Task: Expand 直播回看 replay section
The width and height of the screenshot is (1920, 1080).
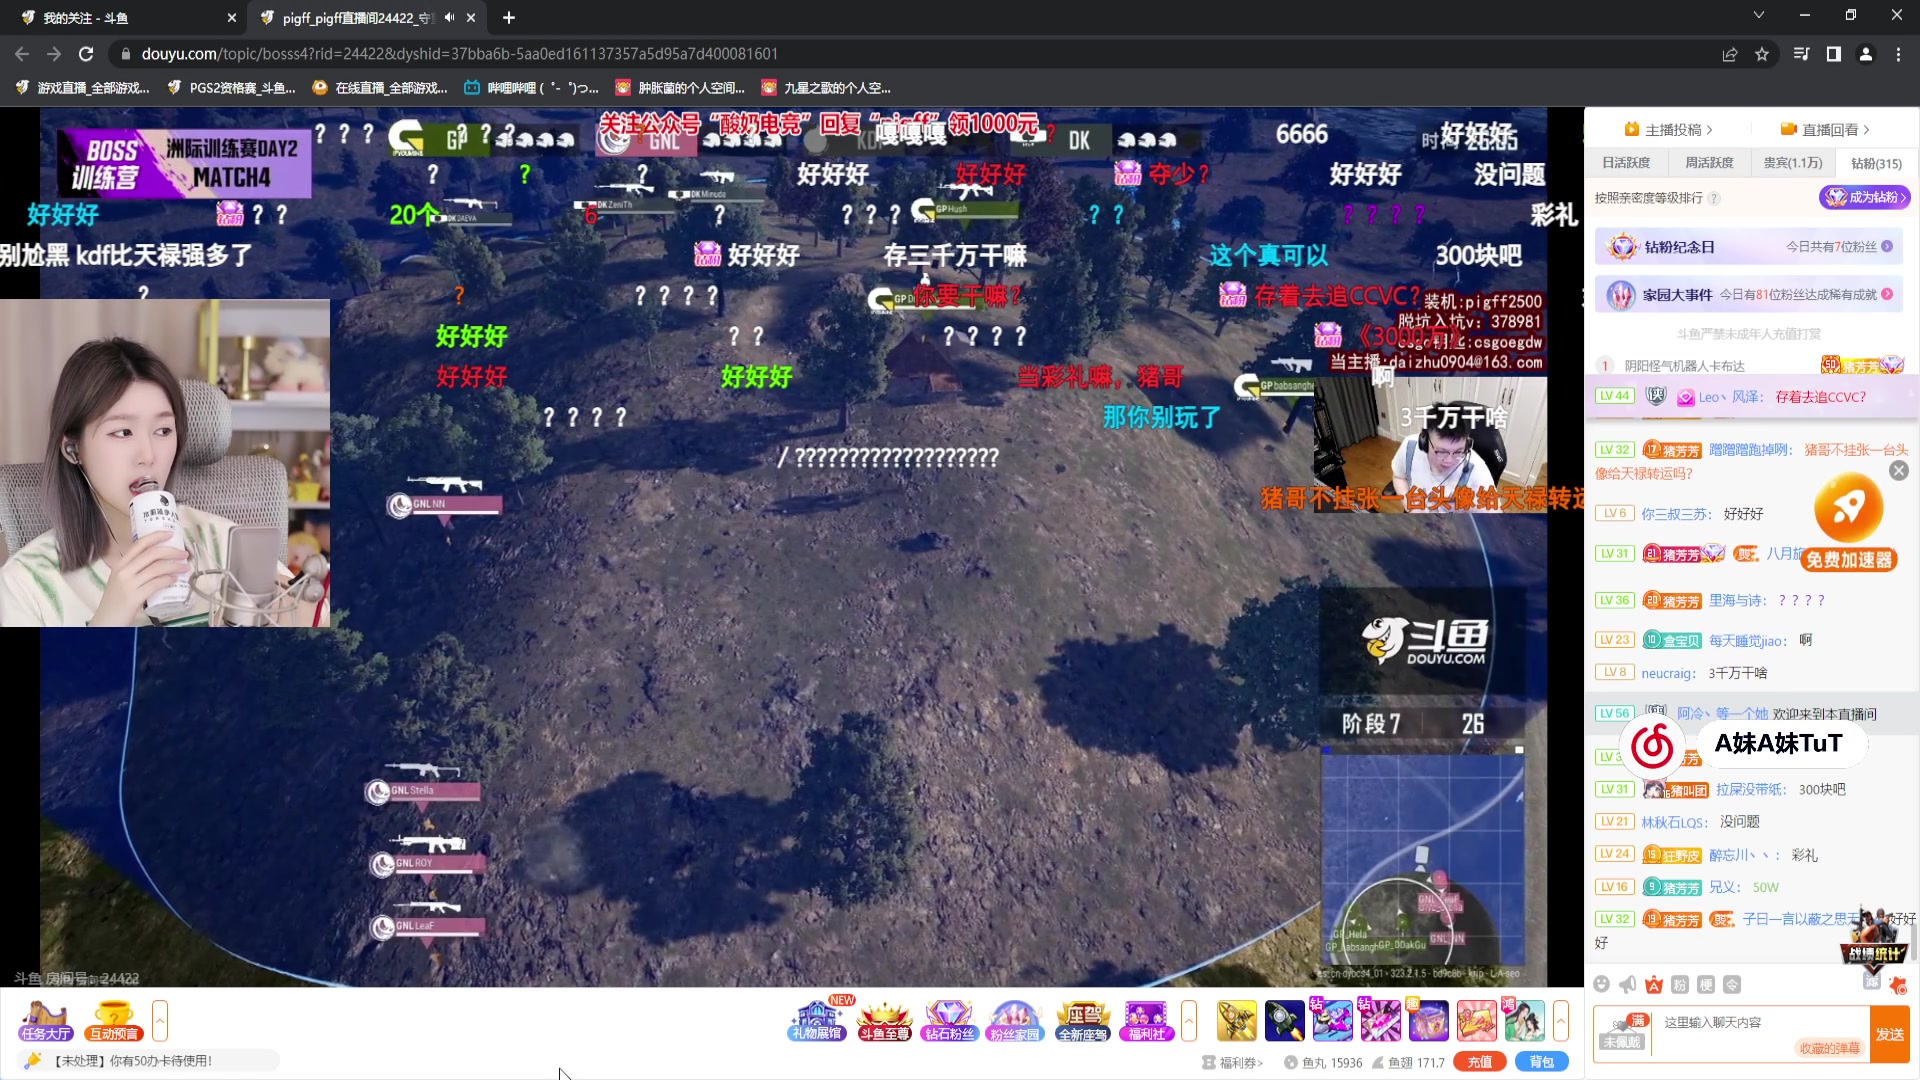Action: click(1825, 129)
